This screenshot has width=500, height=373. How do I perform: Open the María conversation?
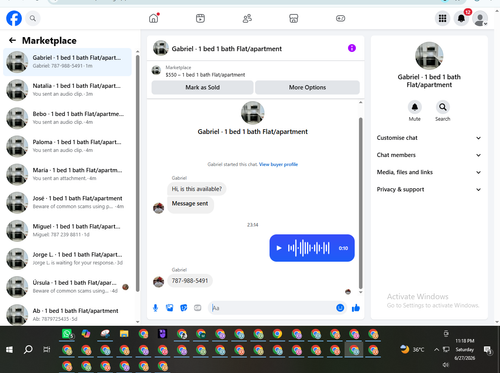pos(67,174)
